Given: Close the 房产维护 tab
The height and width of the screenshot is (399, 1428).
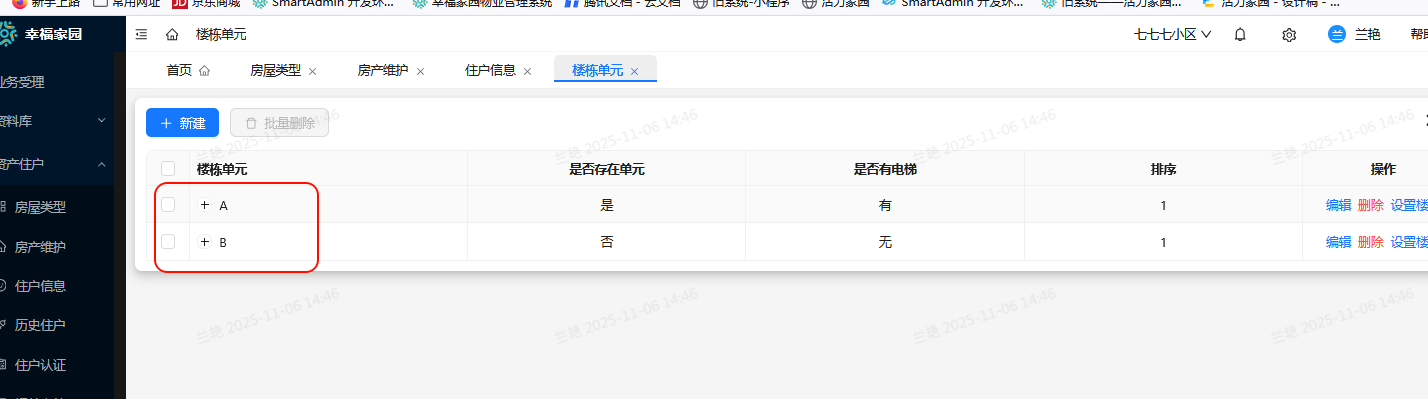Looking at the screenshot, I should [420, 71].
